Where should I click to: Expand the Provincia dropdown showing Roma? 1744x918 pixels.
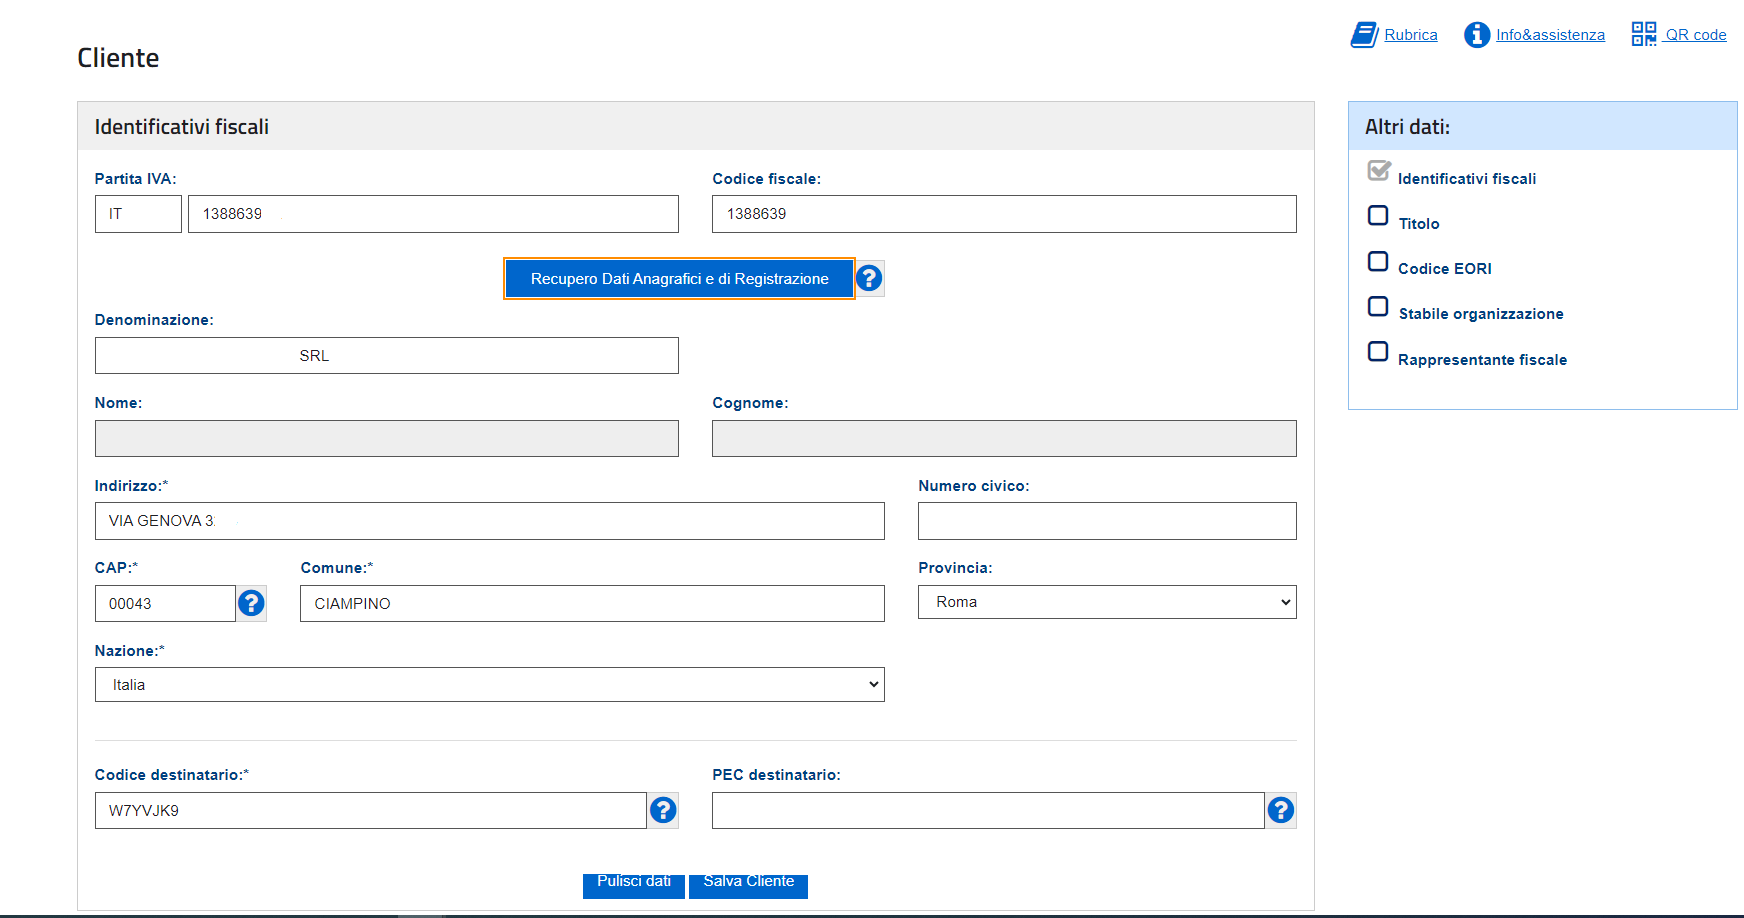[x=1106, y=602]
